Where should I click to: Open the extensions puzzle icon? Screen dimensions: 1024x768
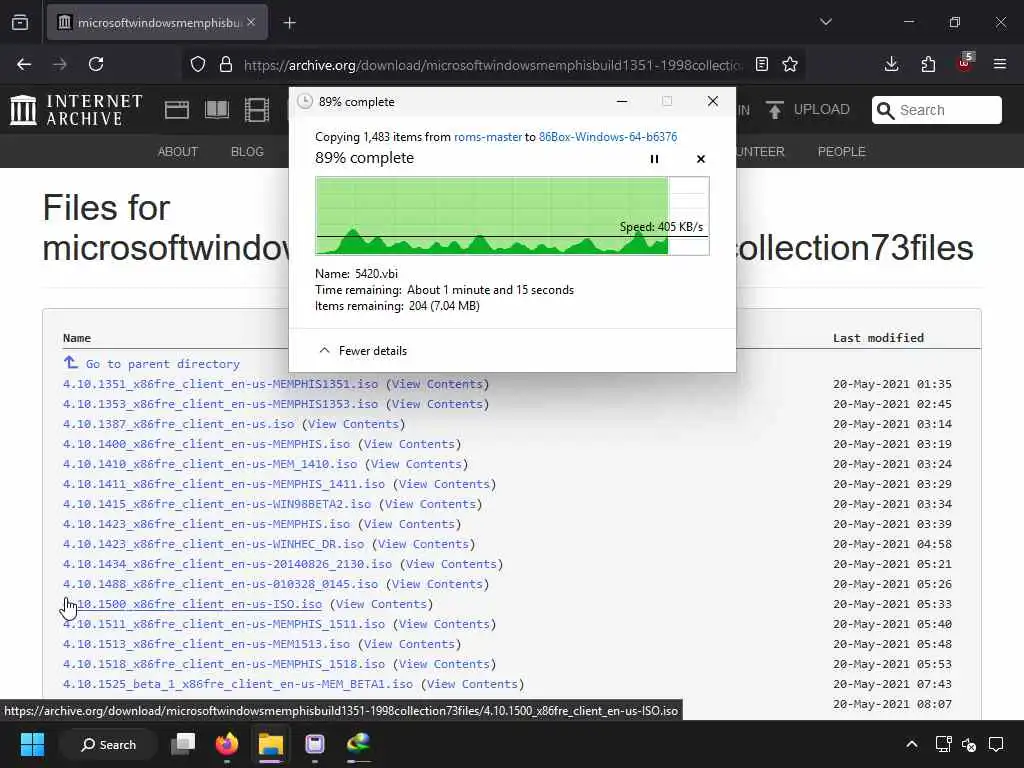point(928,64)
